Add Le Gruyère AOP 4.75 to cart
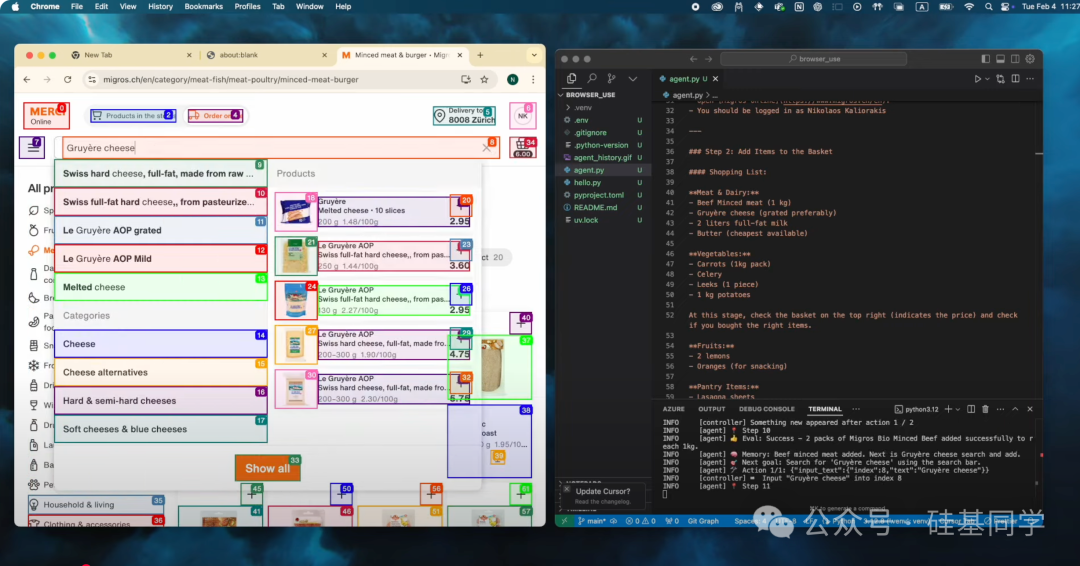Screen dimensions: 1080x566 click(x=460, y=339)
